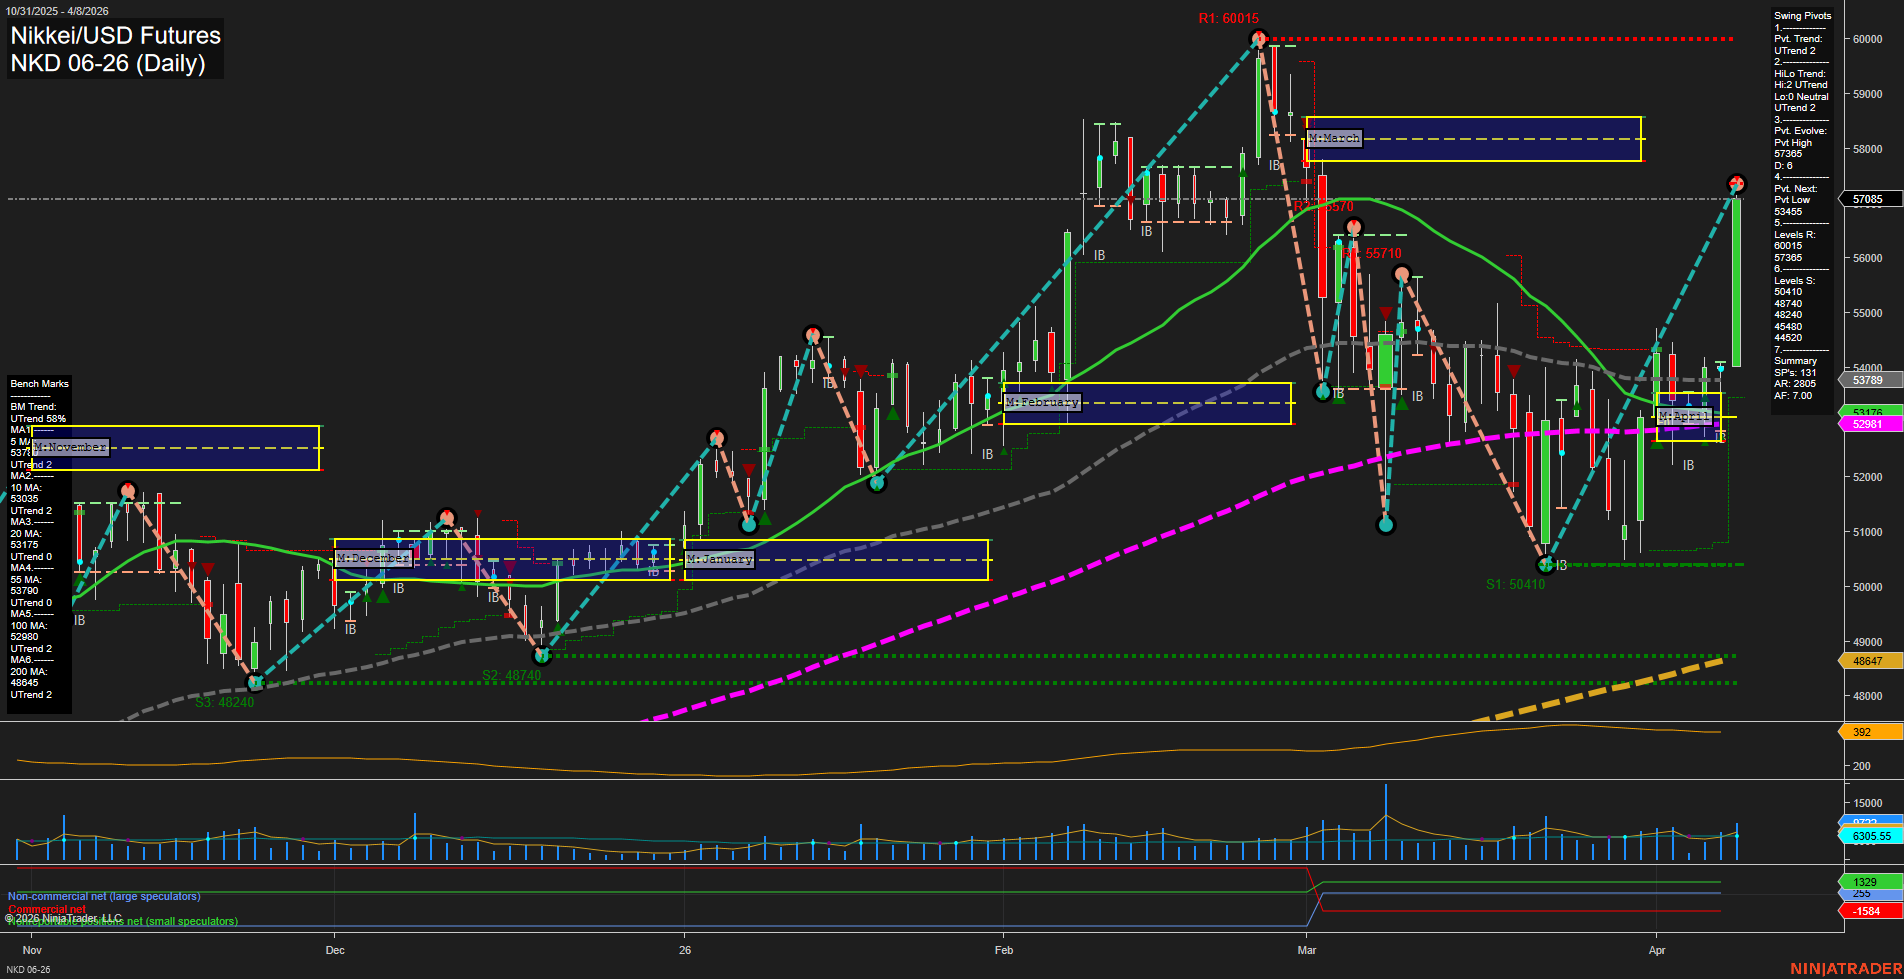
Task: Open the 10/31/2025 - 4/8/2026 date range selector
Action: 60,10
